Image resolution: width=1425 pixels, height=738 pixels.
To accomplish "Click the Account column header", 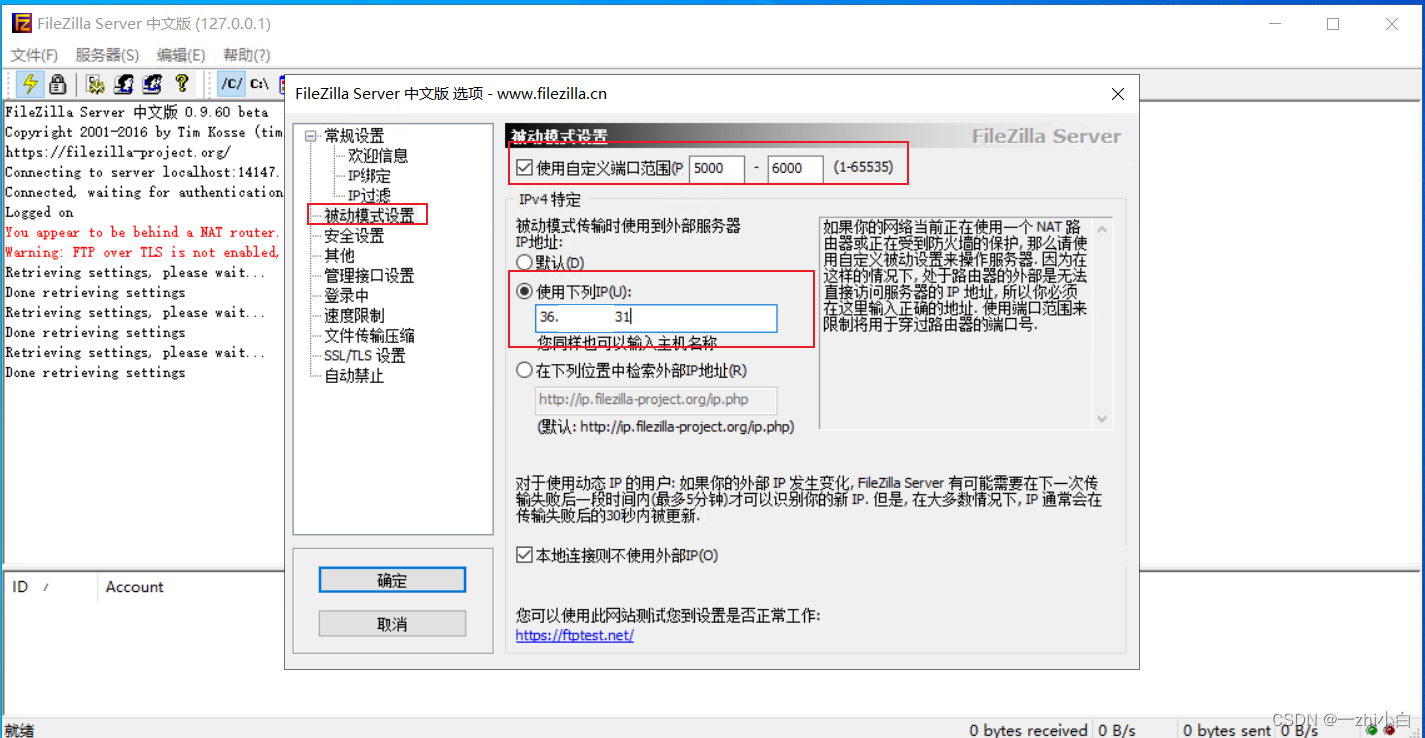I will pyautogui.click(x=134, y=587).
